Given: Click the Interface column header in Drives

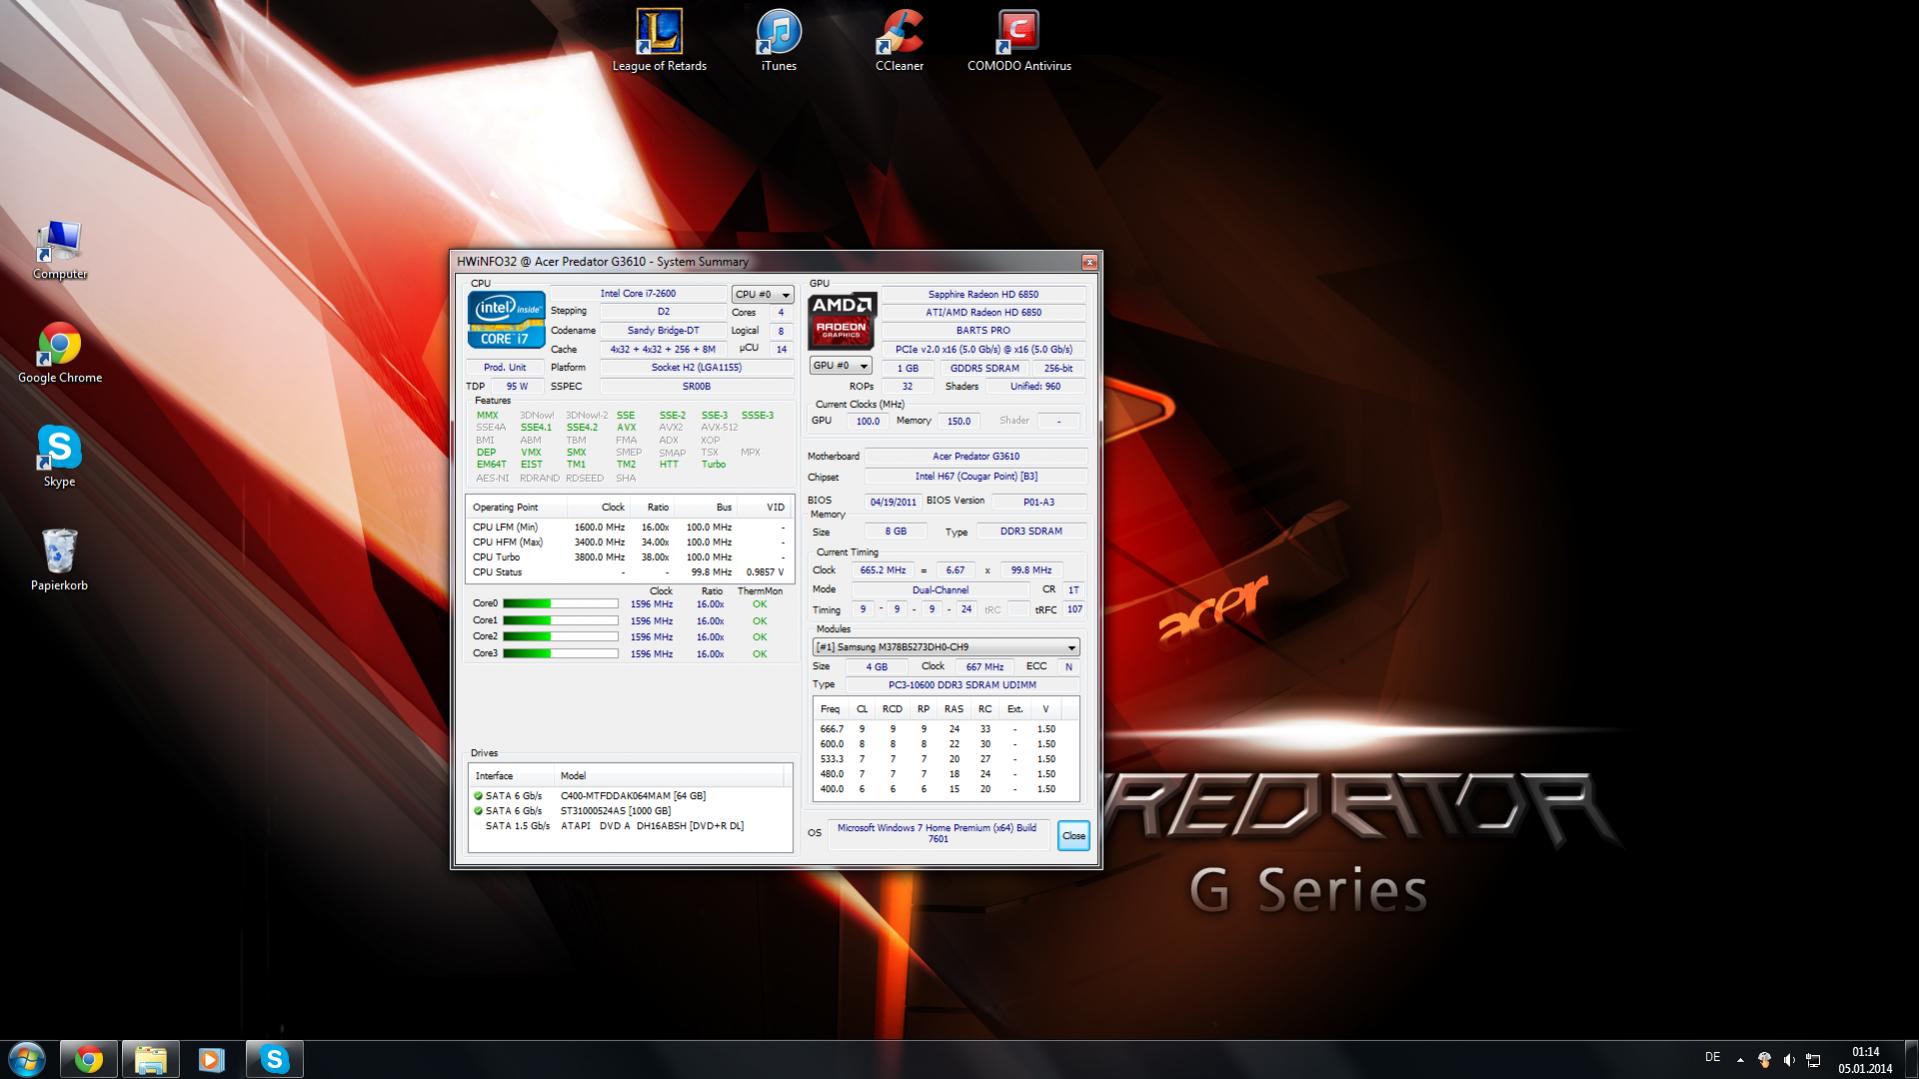Looking at the screenshot, I should click(x=511, y=776).
